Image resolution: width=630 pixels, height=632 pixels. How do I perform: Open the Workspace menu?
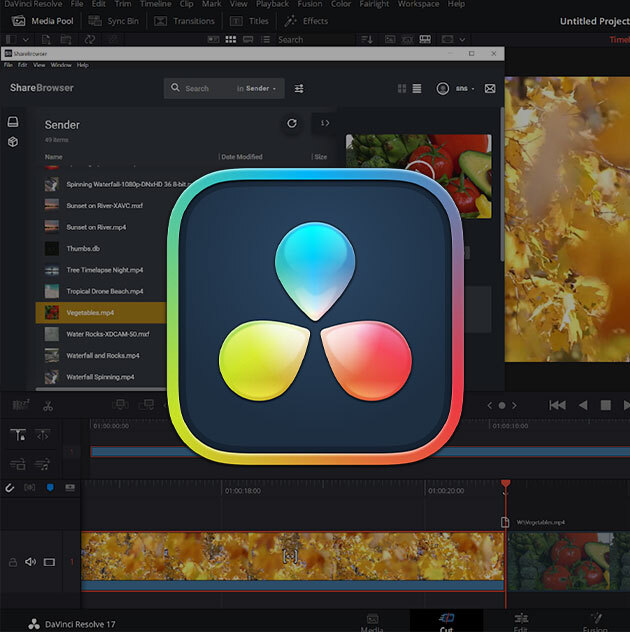(418, 4)
